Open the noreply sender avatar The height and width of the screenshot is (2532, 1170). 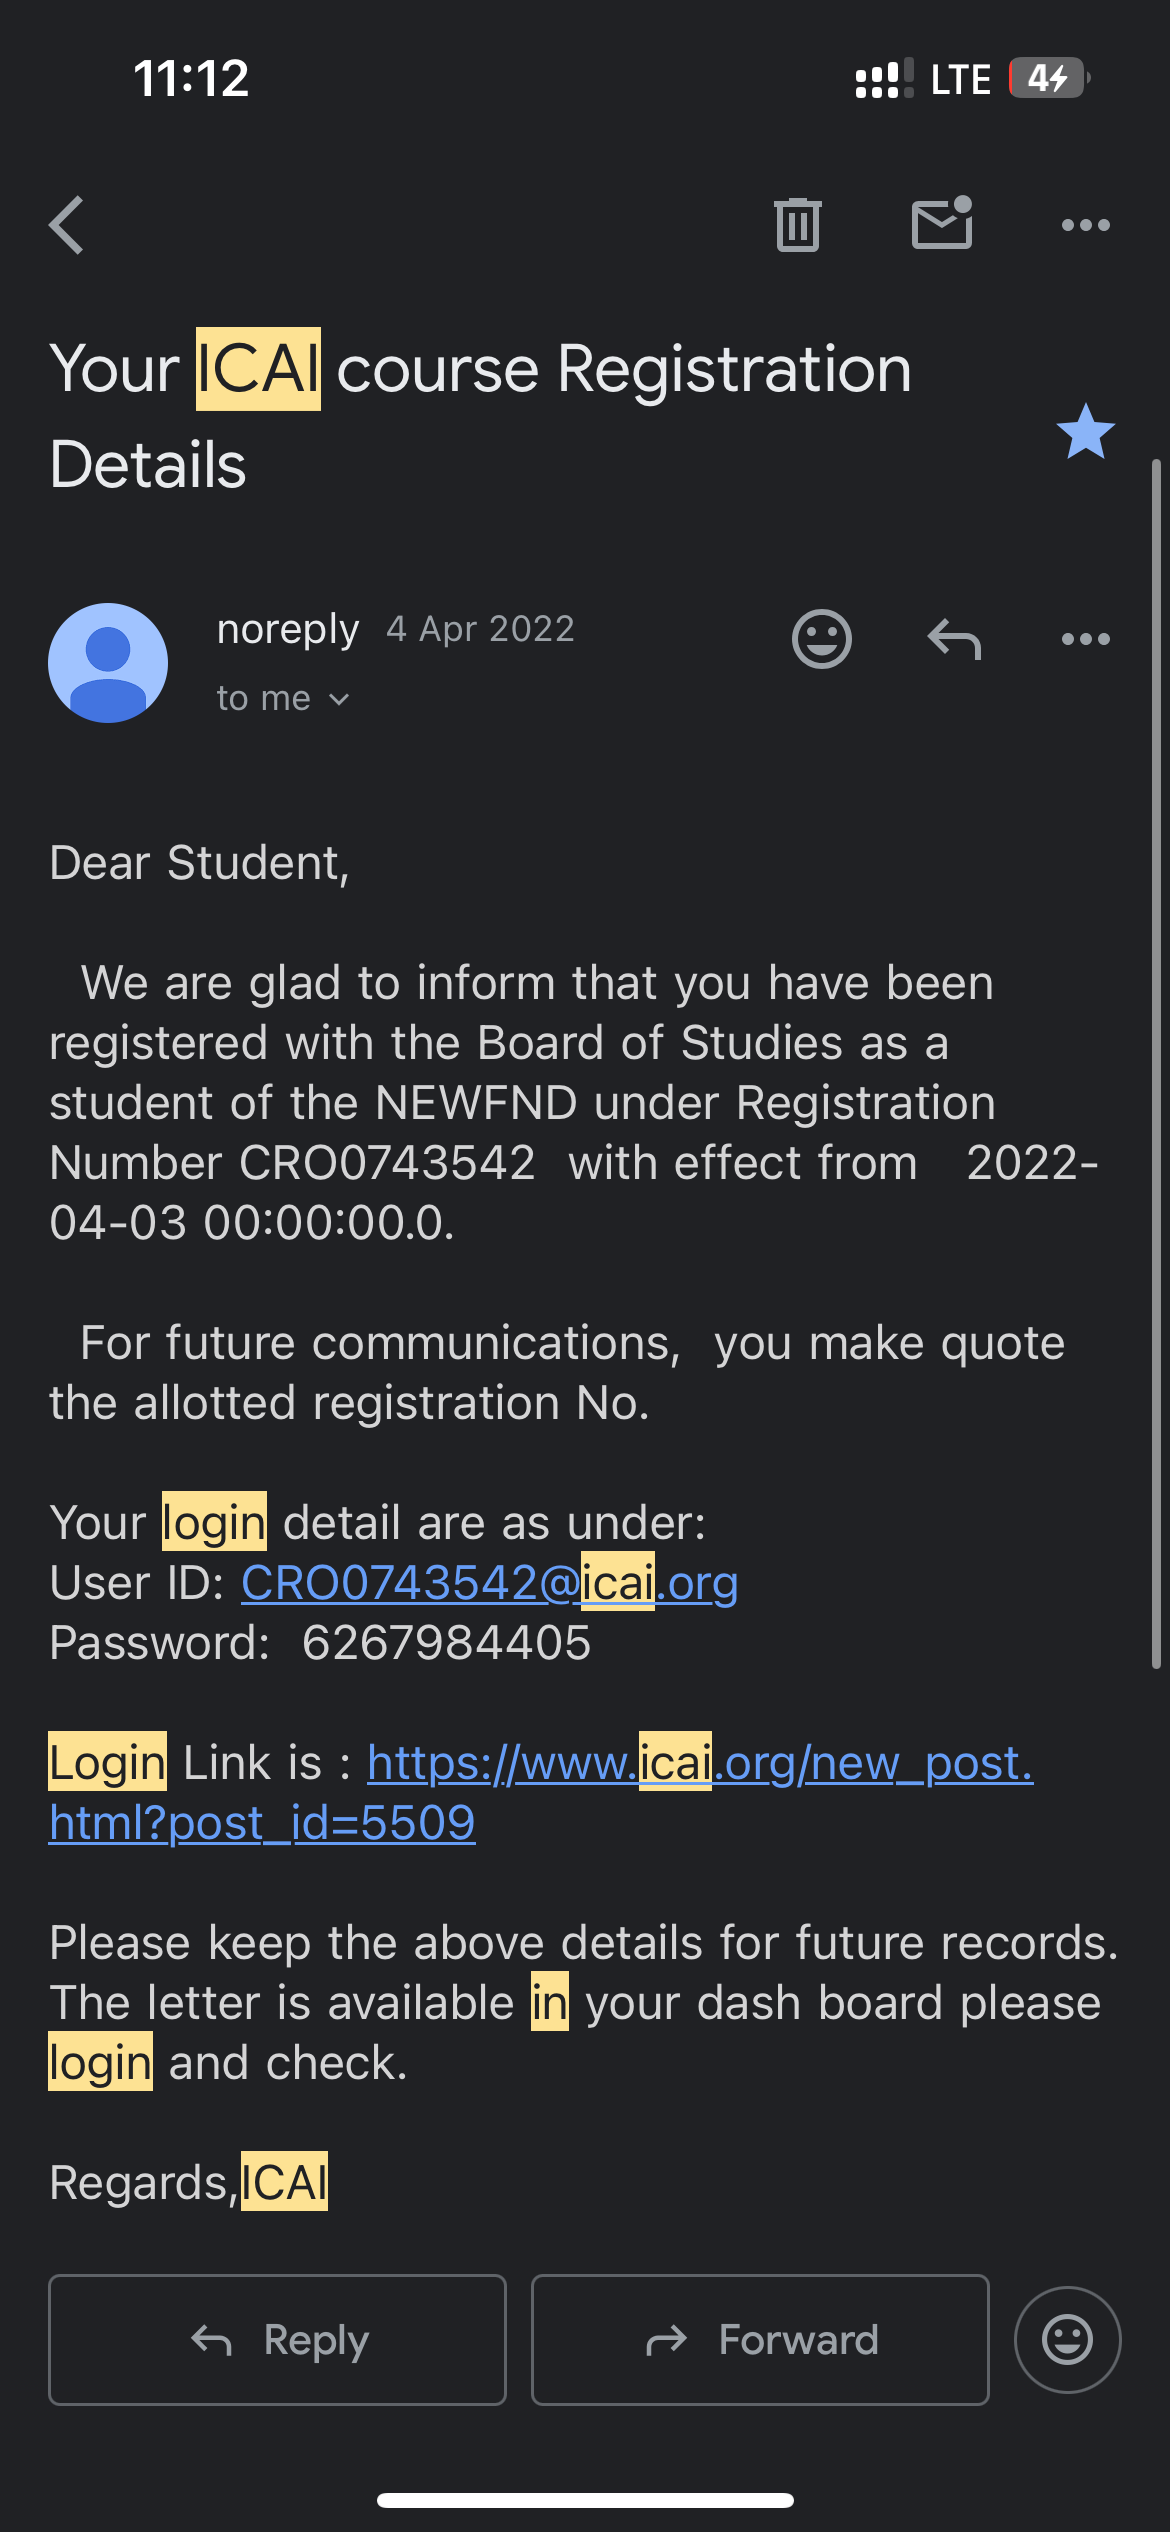(x=108, y=662)
